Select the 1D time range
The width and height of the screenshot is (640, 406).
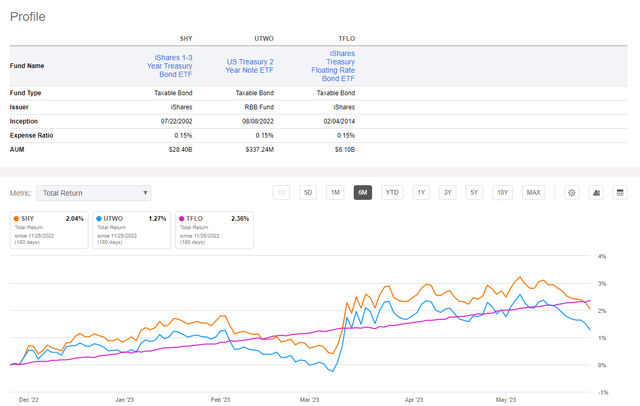point(281,193)
